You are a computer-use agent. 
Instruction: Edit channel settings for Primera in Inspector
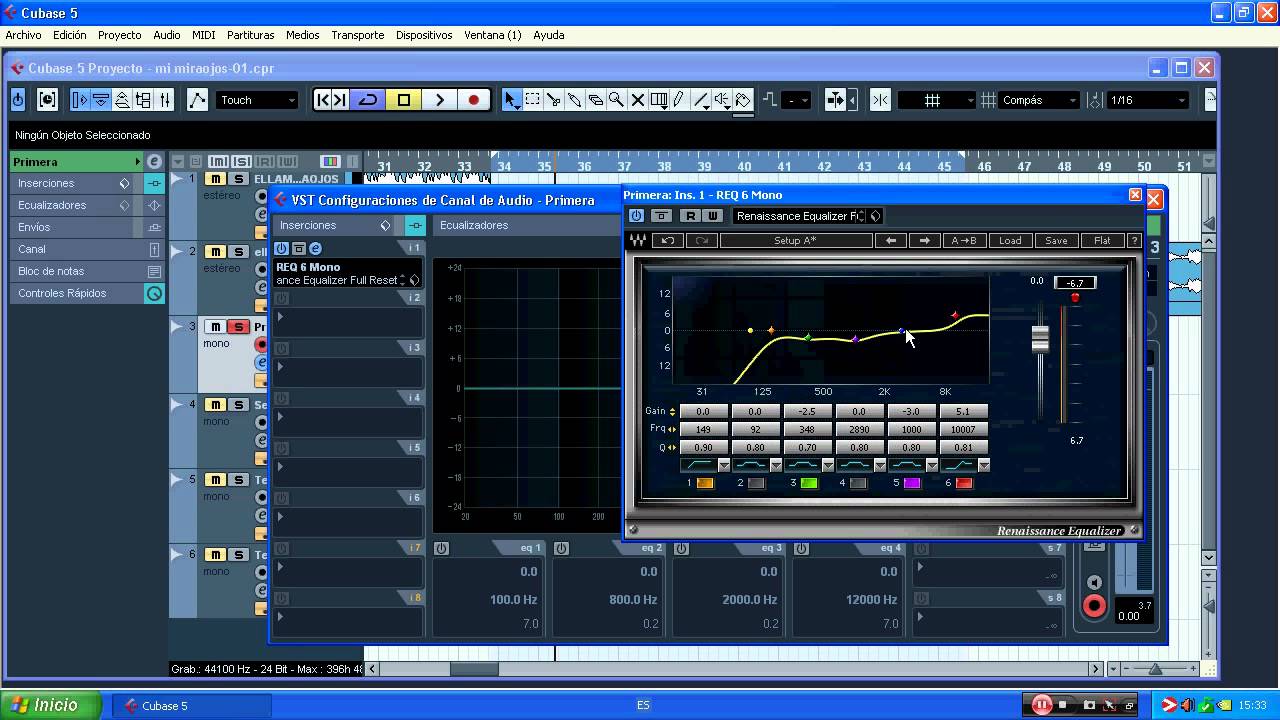pos(153,161)
